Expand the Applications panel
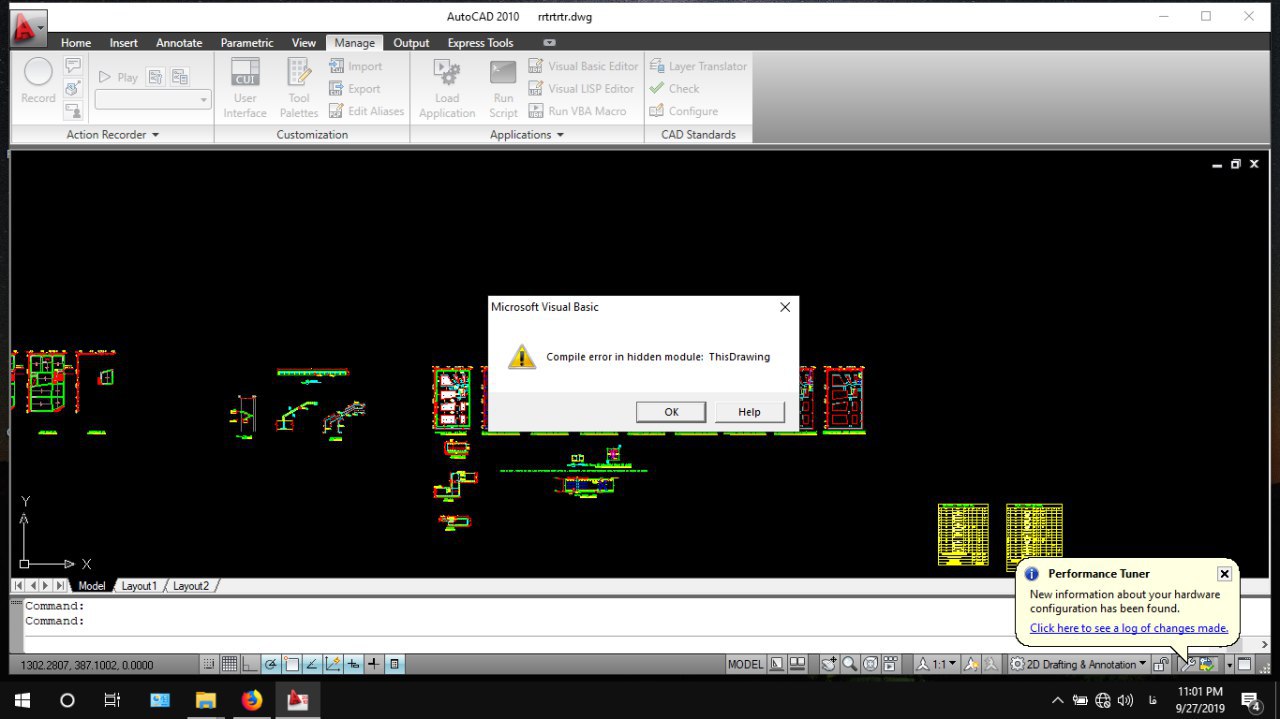This screenshot has height=719, width=1280. click(527, 135)
